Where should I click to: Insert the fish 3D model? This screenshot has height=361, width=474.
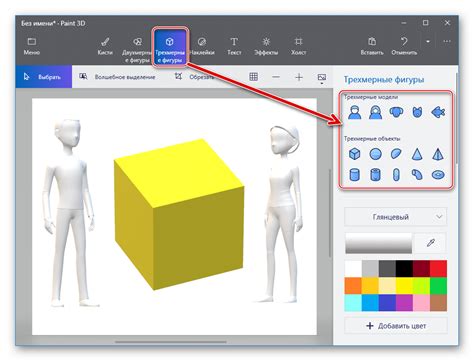tap(438, 112)
